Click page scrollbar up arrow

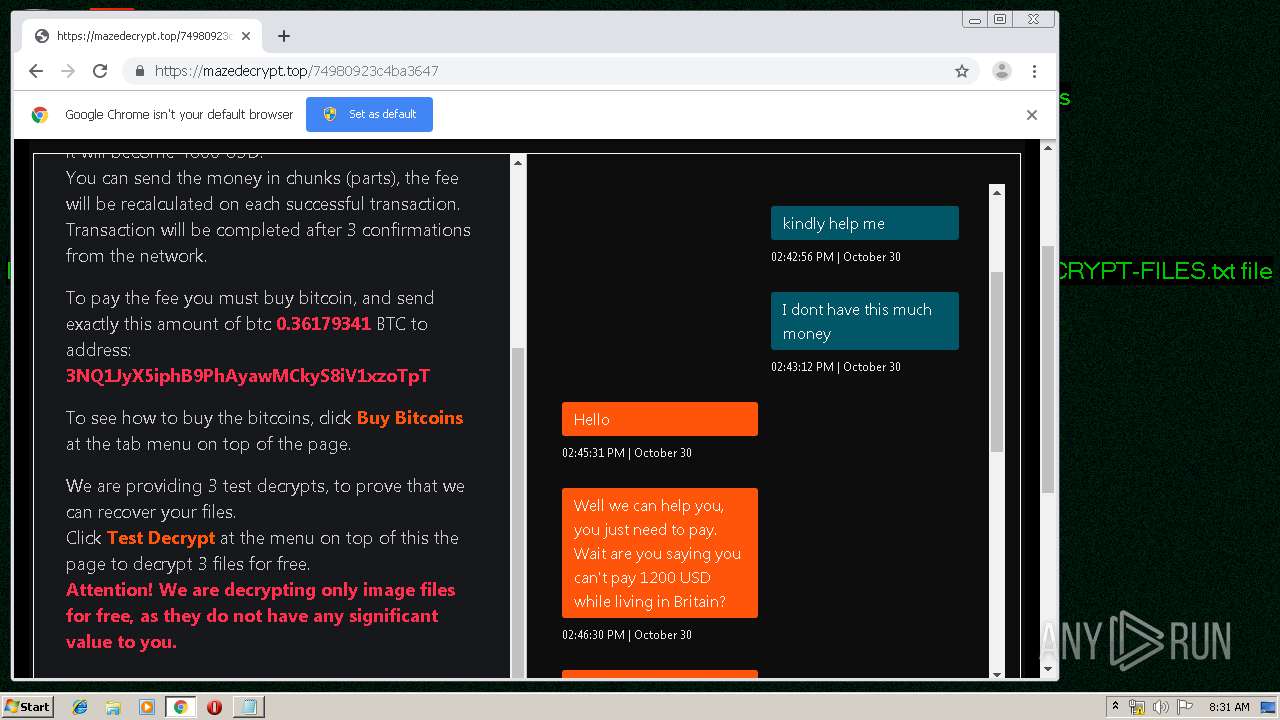[1048, 148]
